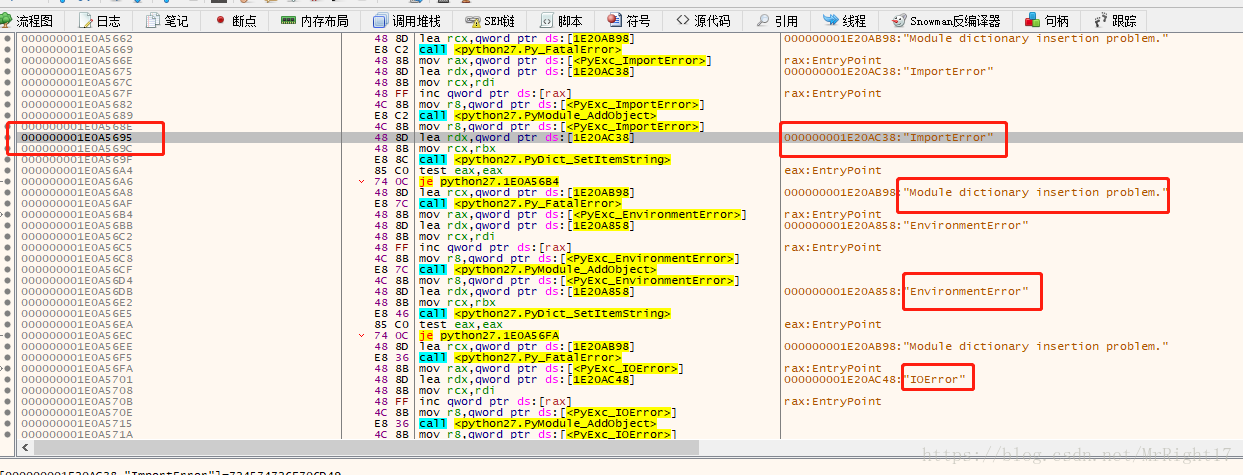The width and height of the screenshot is (1243, 475).
Task: Click address 000000001E0A56B4
Action: coord(77,214)
